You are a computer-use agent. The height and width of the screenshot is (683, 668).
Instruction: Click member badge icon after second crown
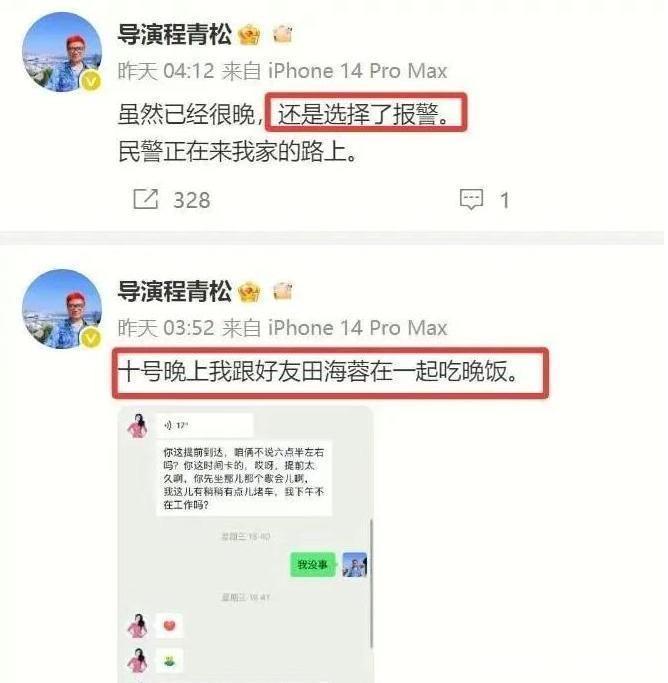coord(283,291)
